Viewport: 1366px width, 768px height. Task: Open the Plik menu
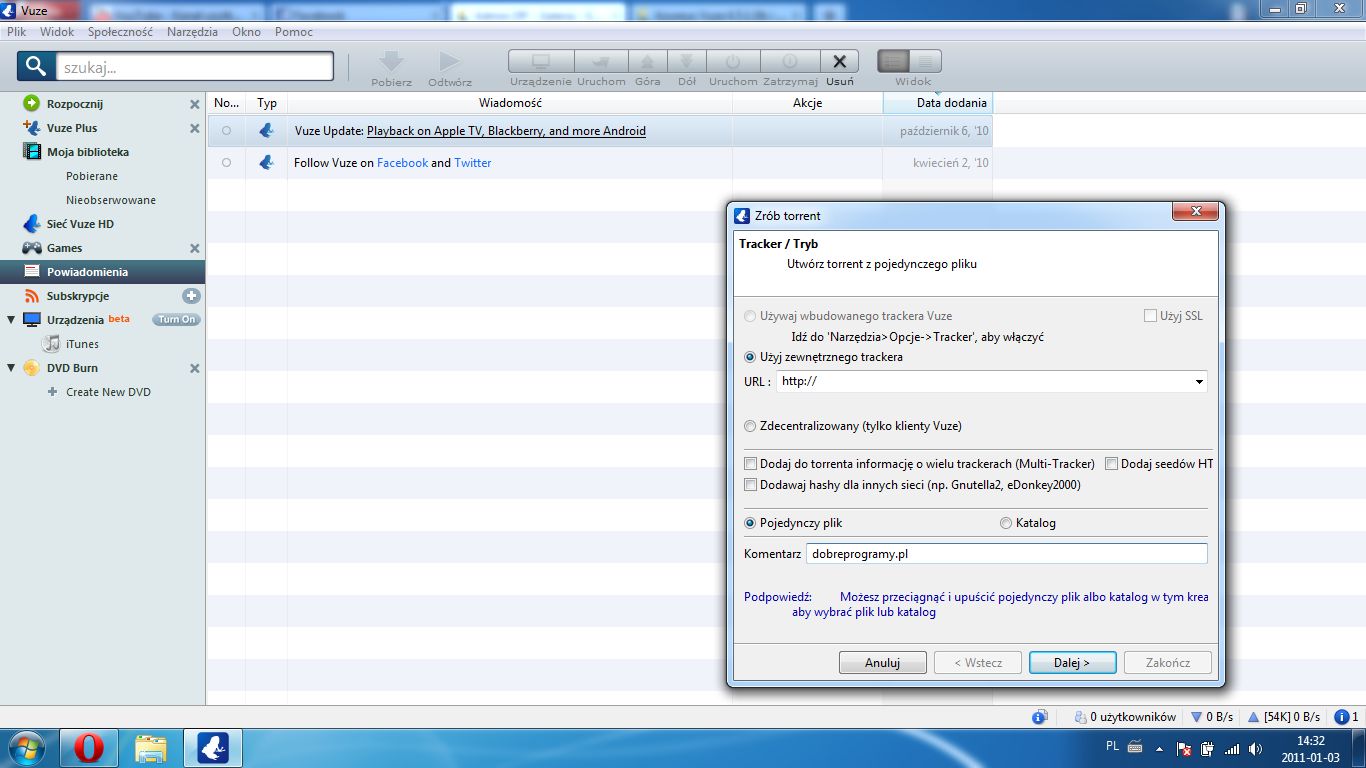coord(16,32)
